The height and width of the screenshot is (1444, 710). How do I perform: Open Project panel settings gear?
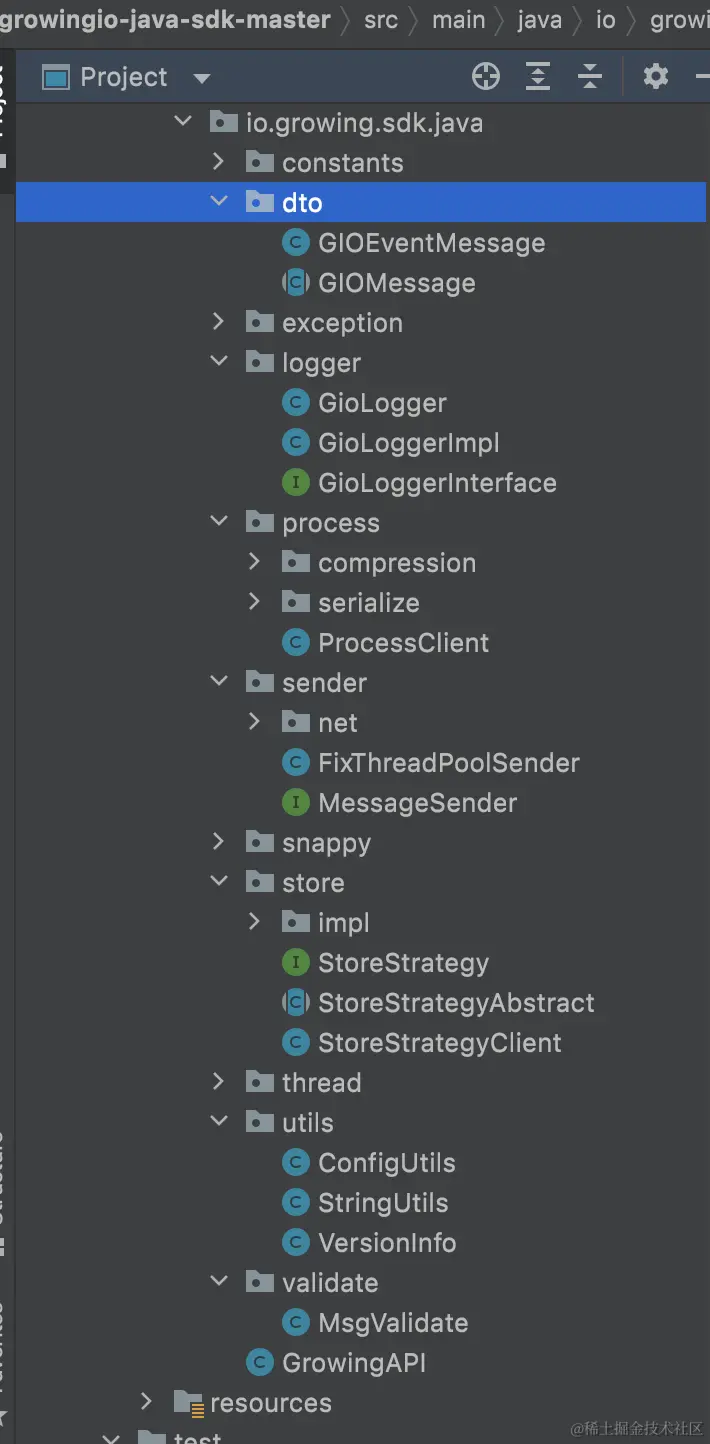click(x=656, y=76)
